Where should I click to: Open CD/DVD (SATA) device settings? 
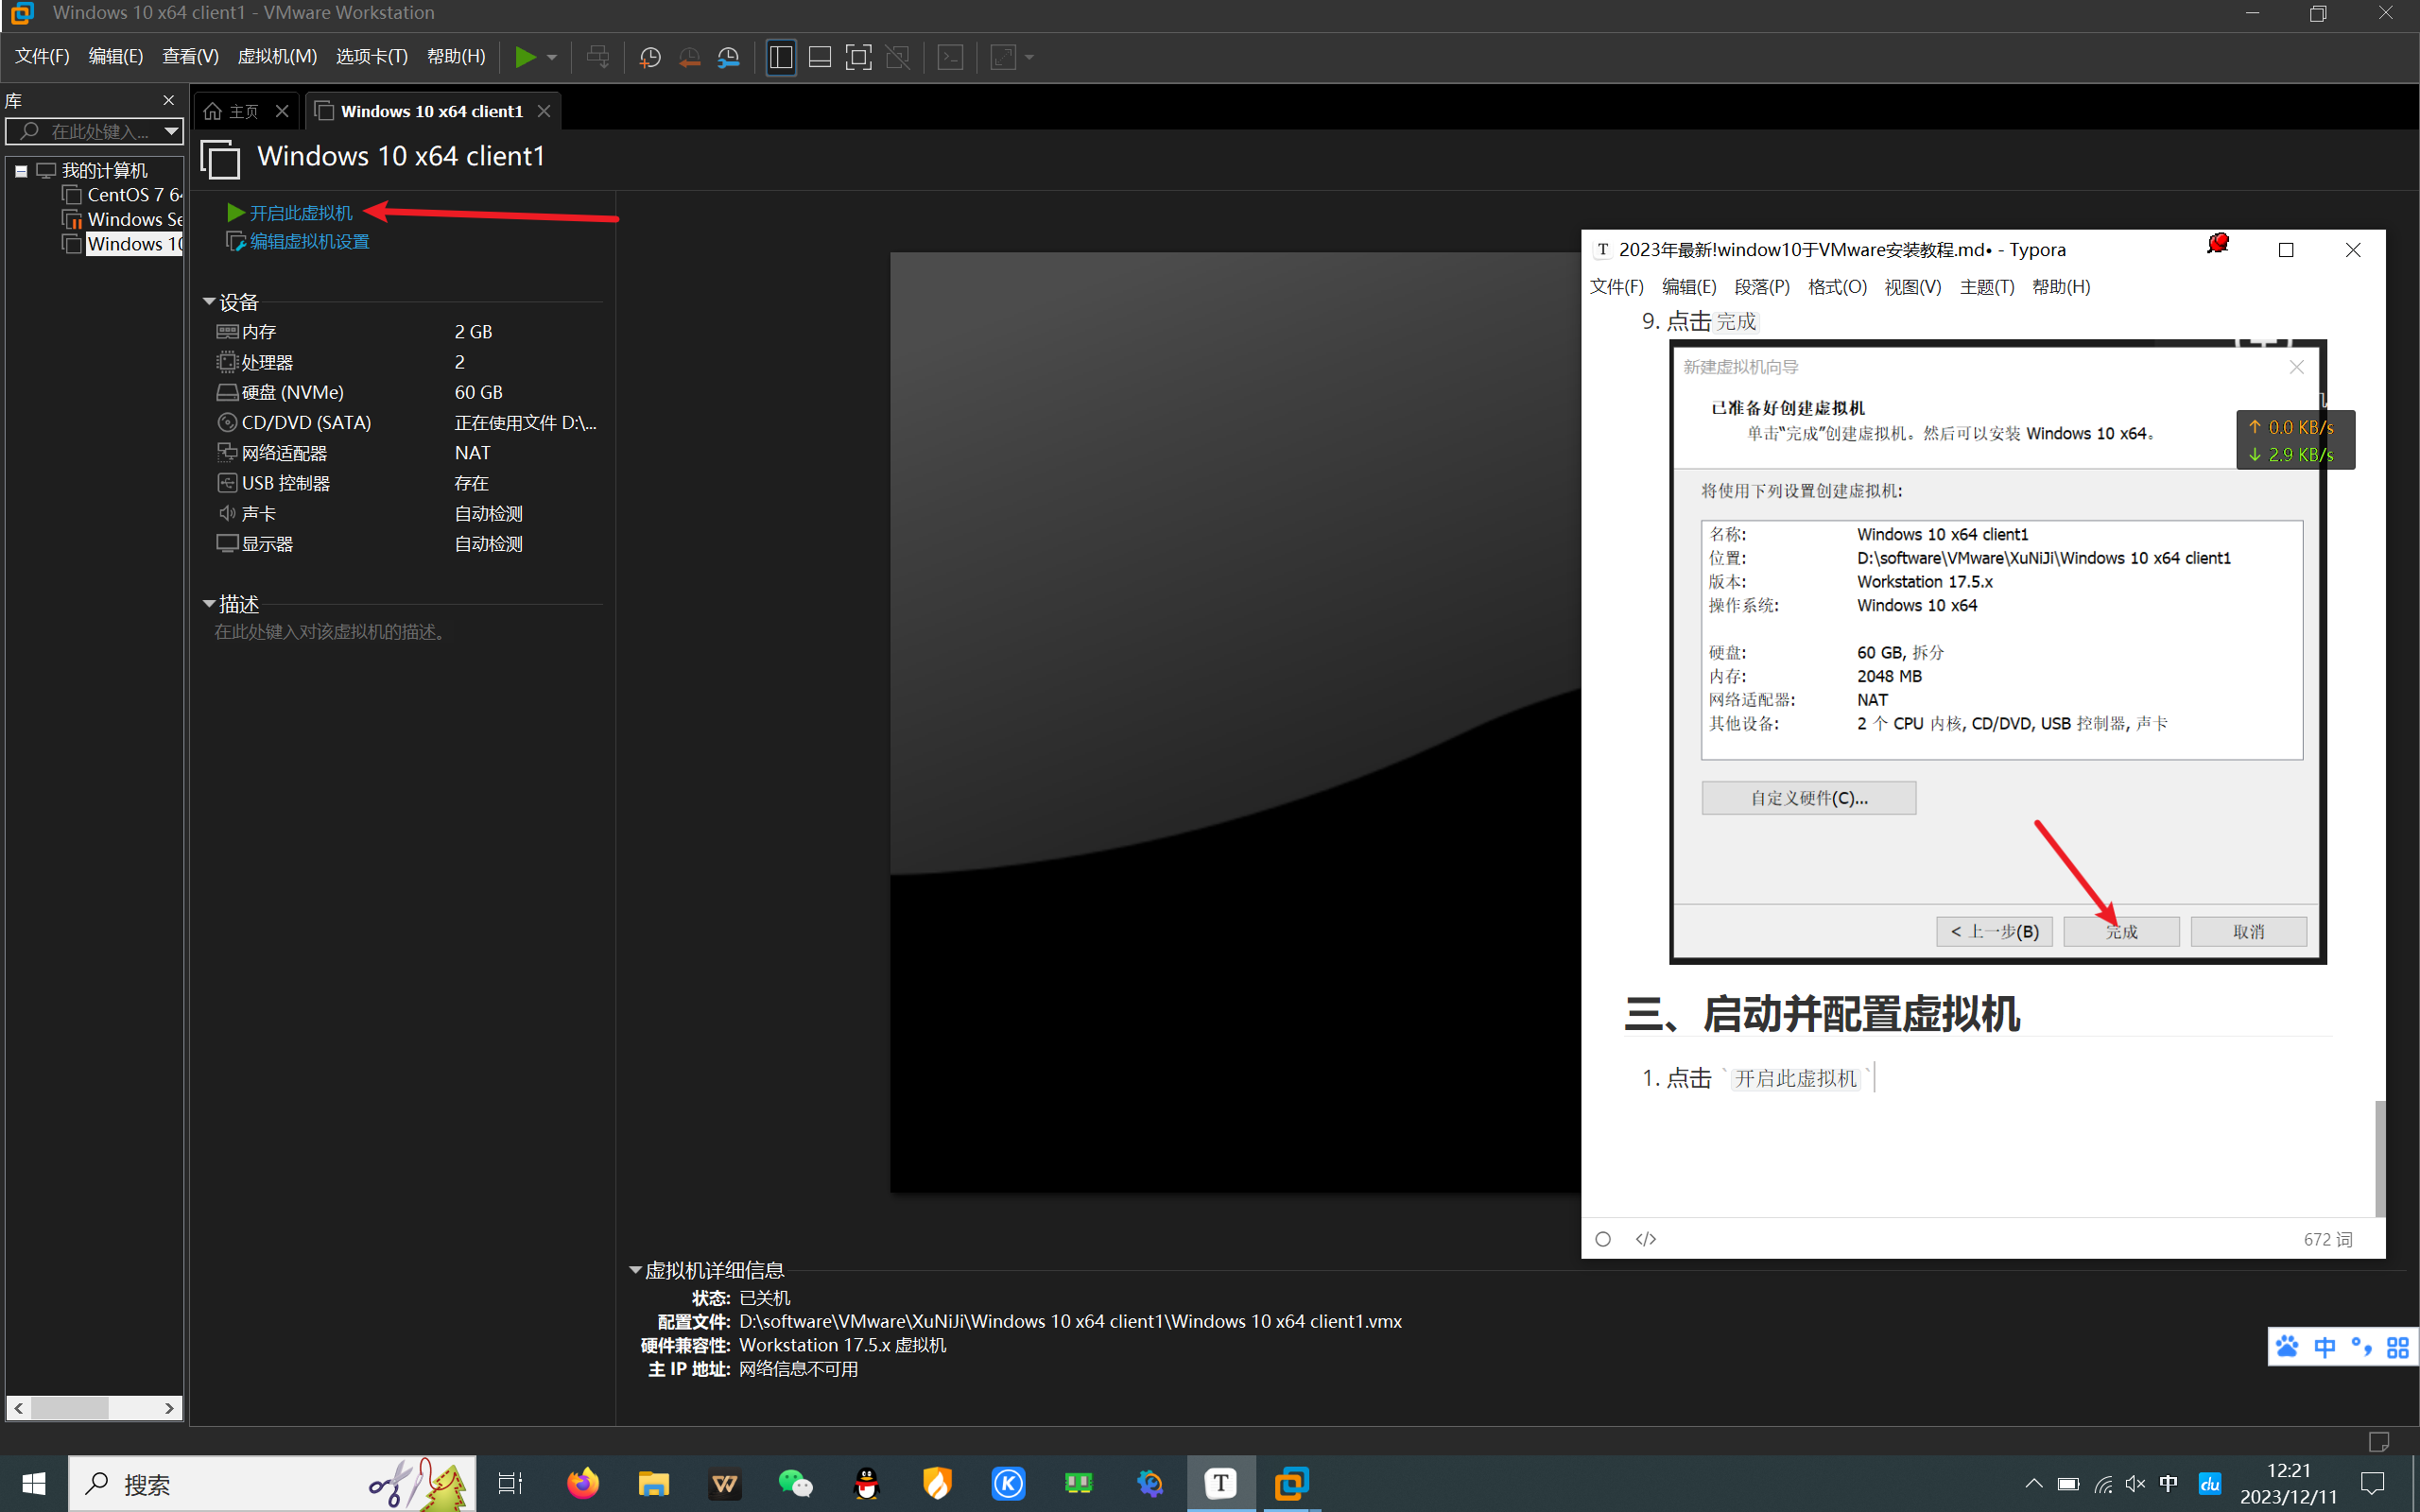tap(306, 422)
